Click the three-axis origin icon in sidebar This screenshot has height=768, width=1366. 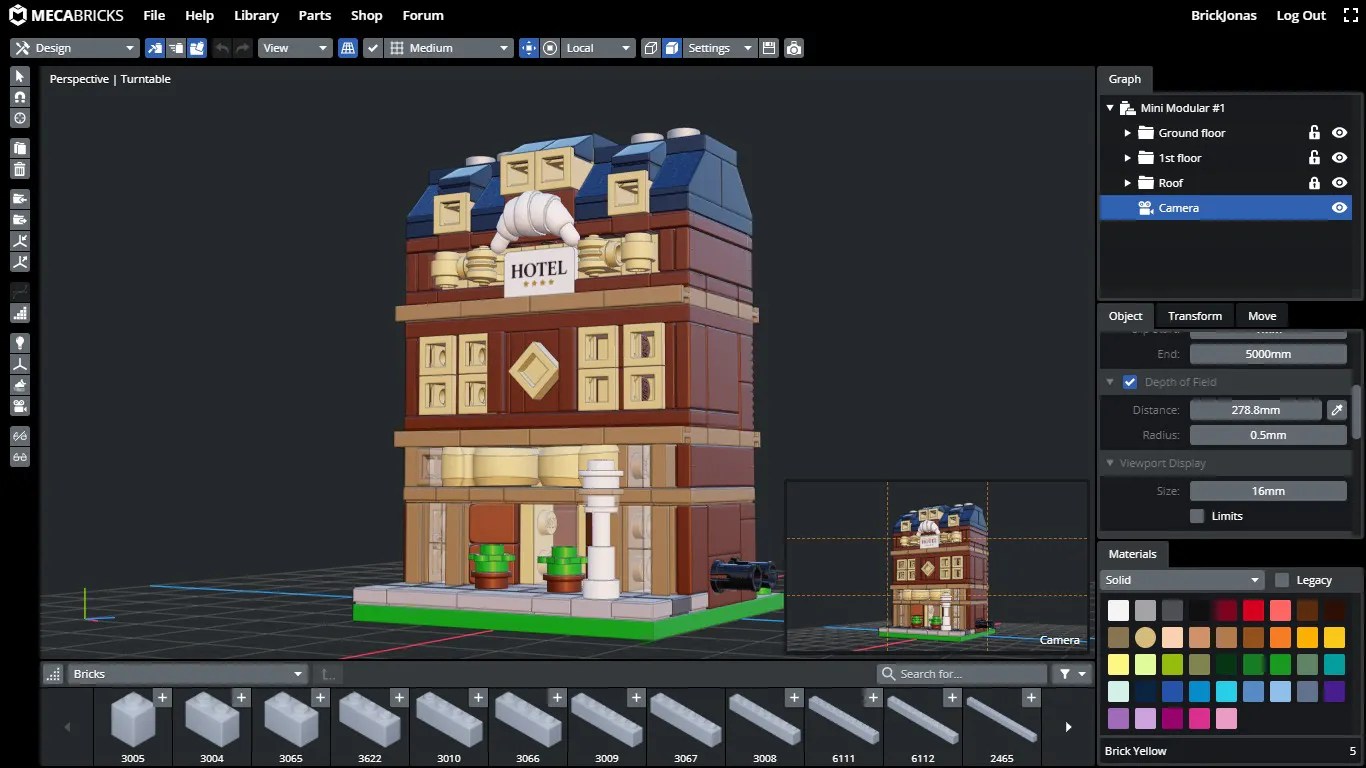(x=19, y=364)
